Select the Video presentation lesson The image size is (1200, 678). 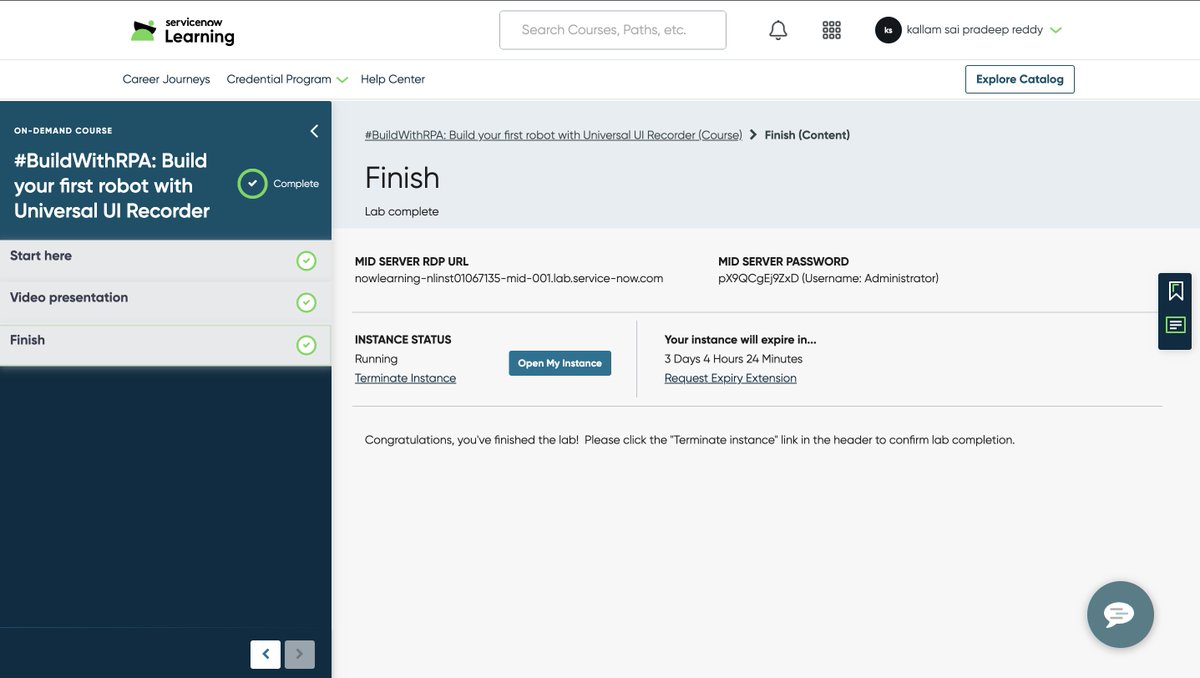[x=165, y=302]
